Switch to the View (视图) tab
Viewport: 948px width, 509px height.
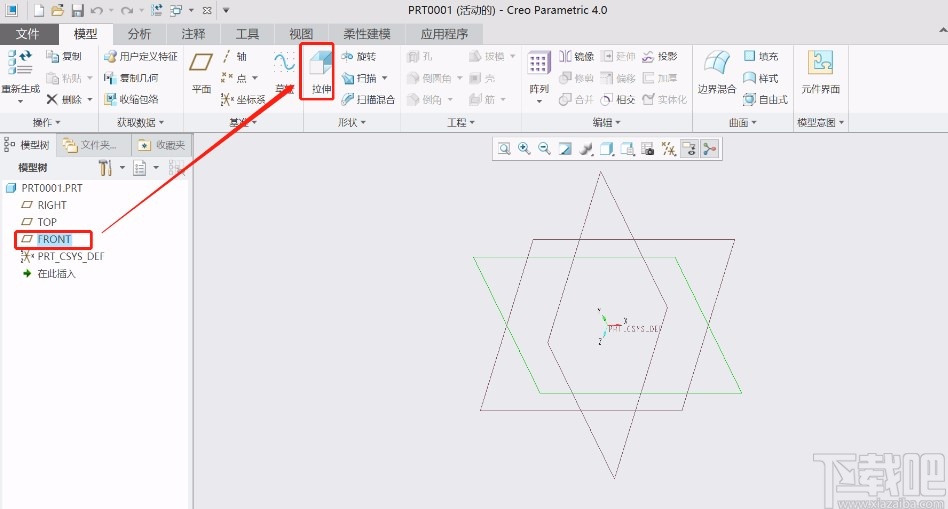(x=301, y=34)
